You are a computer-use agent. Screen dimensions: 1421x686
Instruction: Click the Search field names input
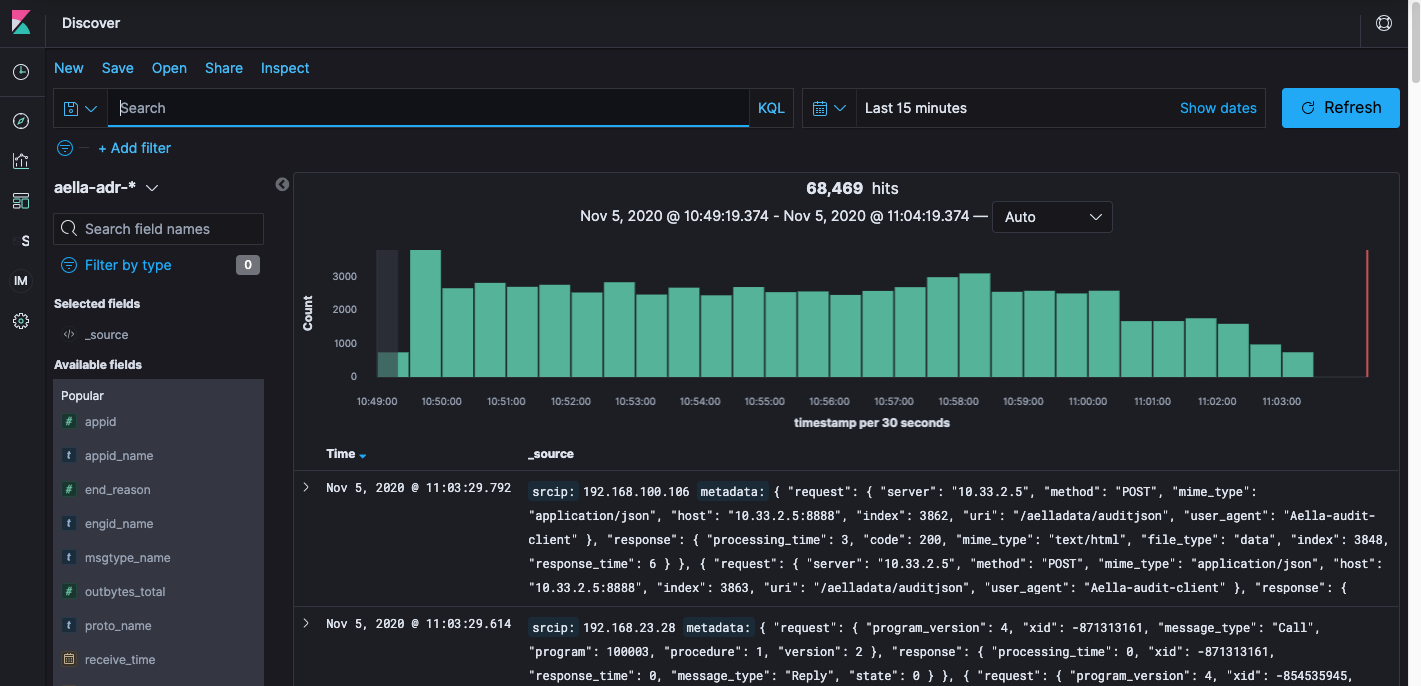(158, 229)
